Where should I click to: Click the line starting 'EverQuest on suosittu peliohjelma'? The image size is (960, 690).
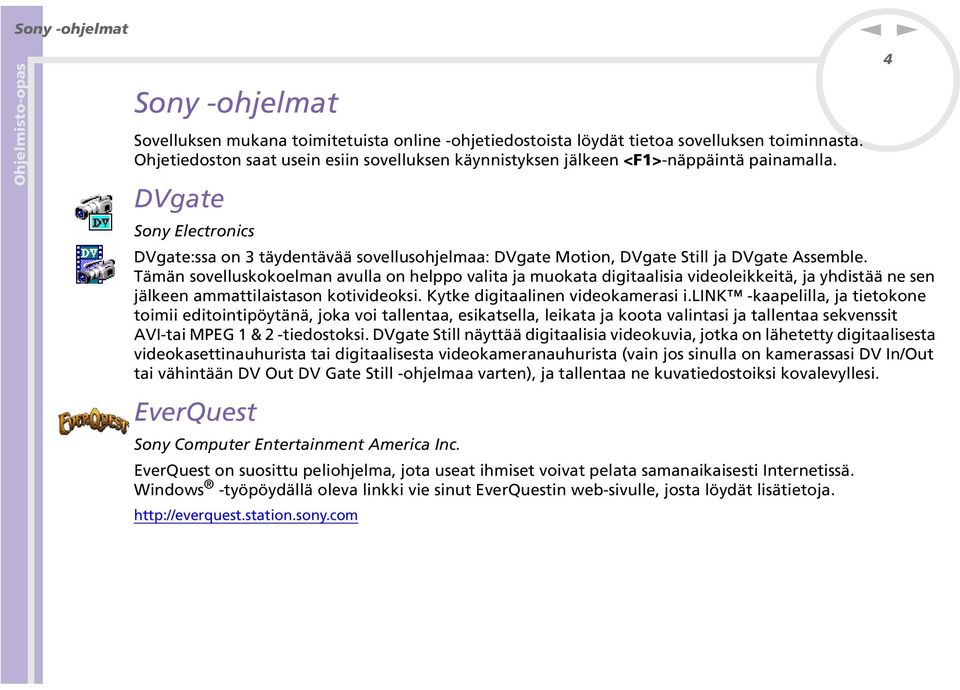(494, 470)
